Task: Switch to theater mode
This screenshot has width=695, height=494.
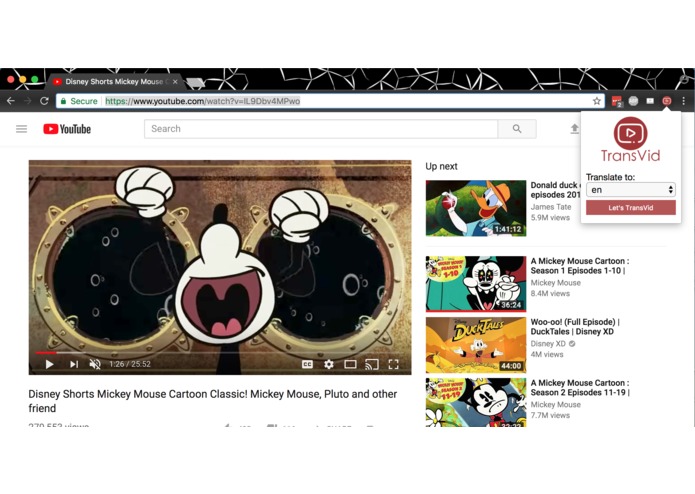Action: coord(350,364)
